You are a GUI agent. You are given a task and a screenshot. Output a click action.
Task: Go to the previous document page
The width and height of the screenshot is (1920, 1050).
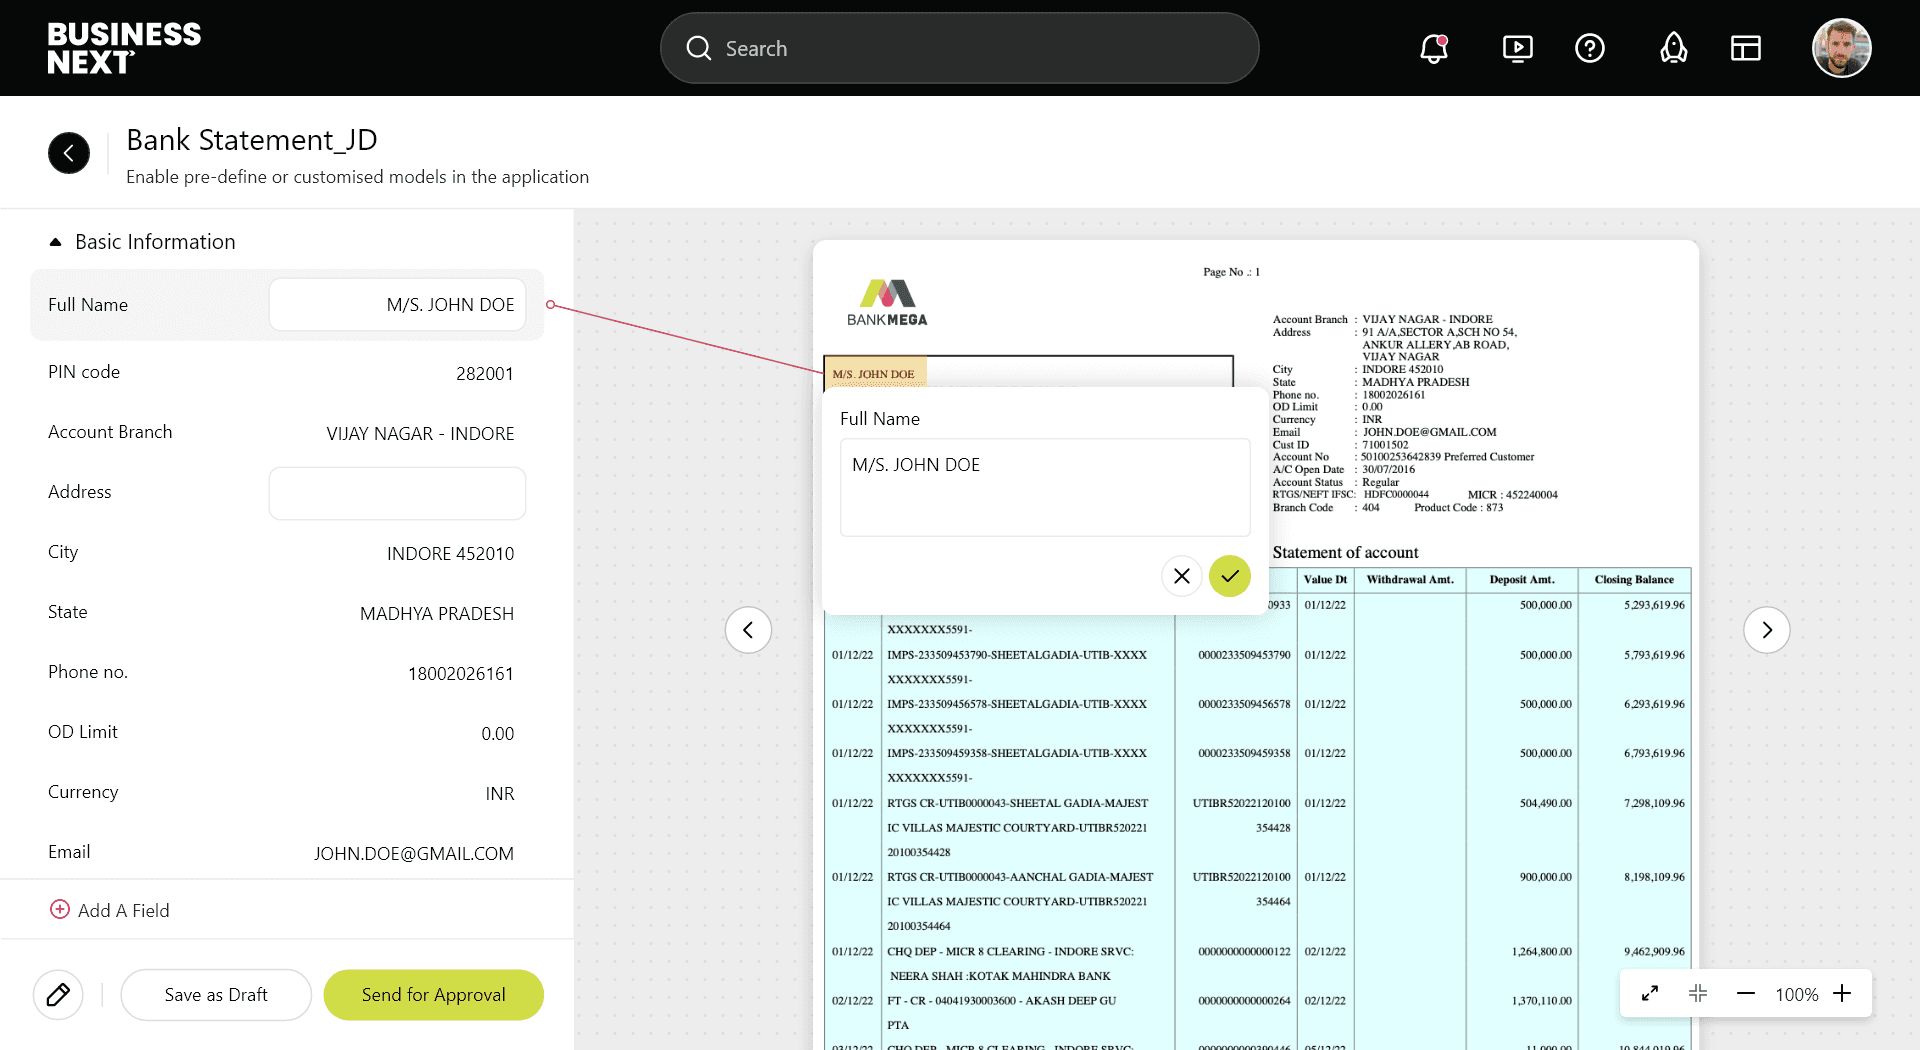coord(748,630)
